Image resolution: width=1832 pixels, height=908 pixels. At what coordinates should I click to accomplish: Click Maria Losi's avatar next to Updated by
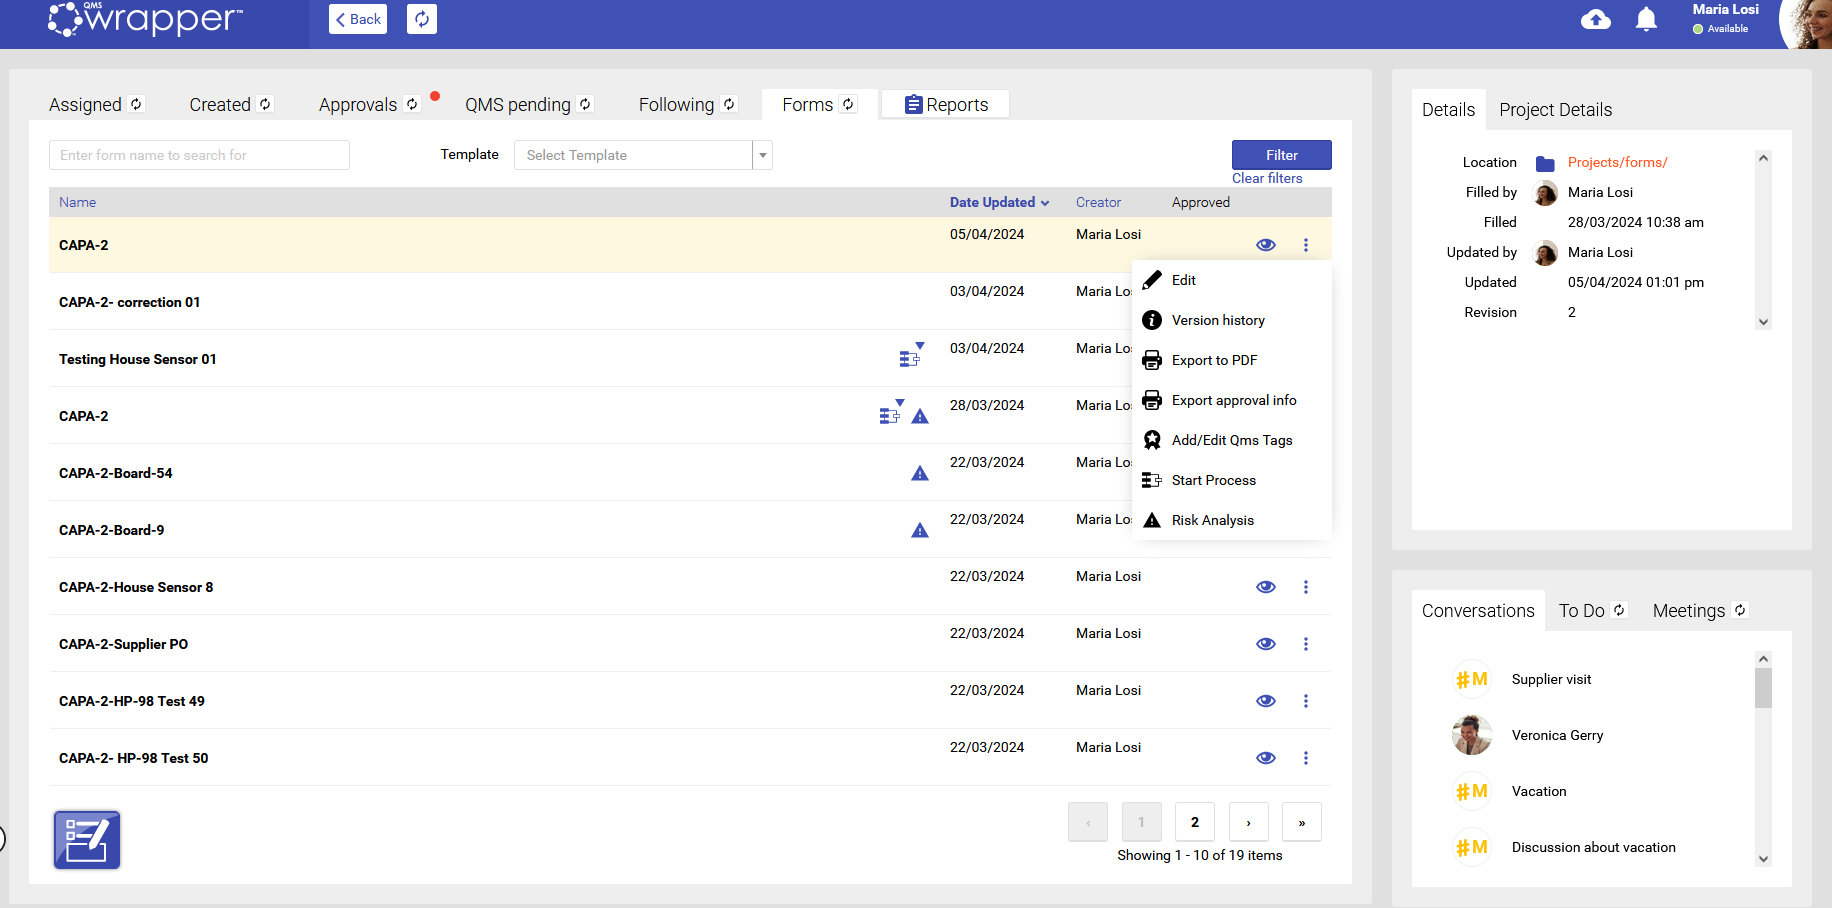coord(1545,252)
